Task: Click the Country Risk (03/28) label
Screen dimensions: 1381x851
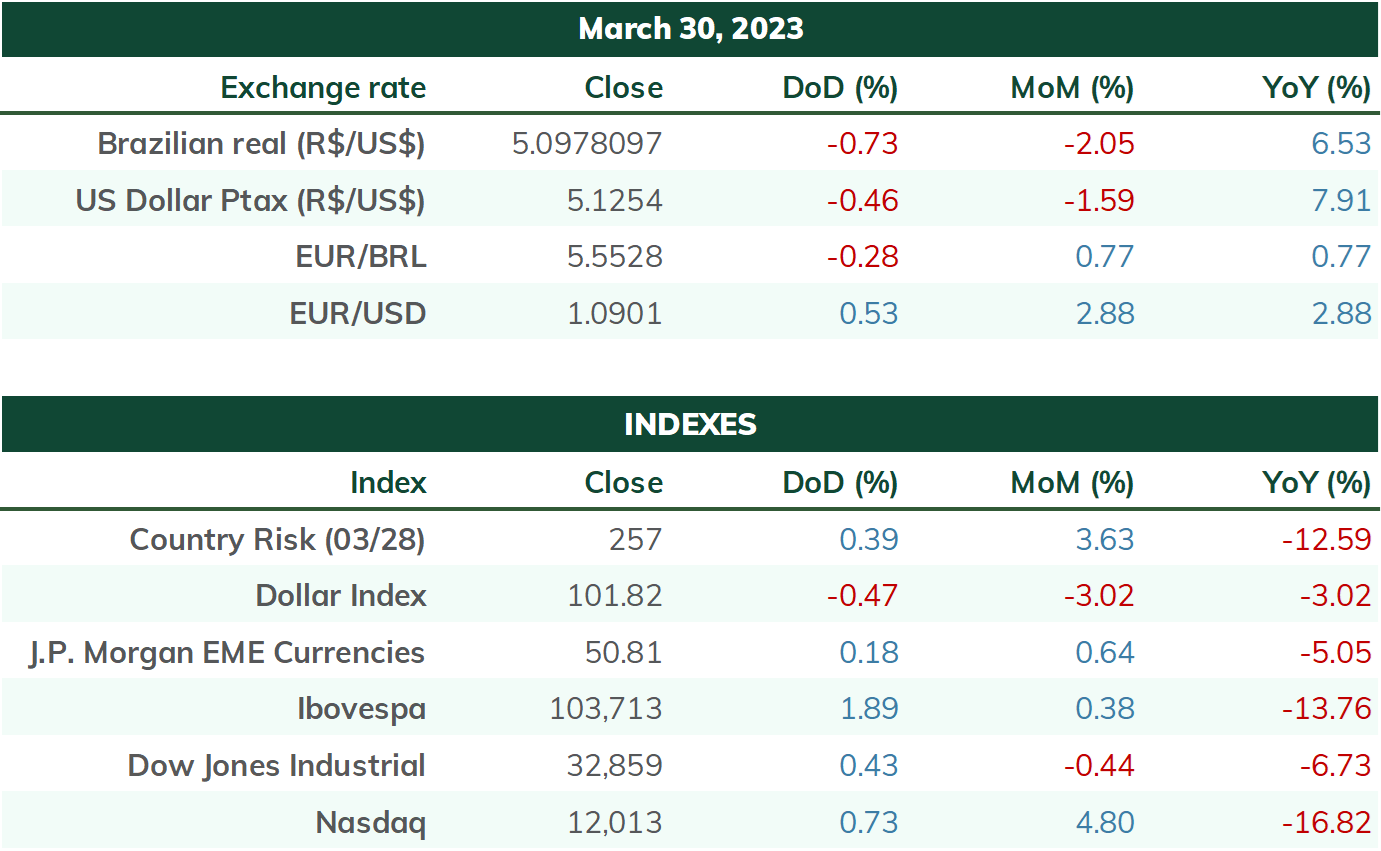Action: pyautogui.click(x=277, y=540)
